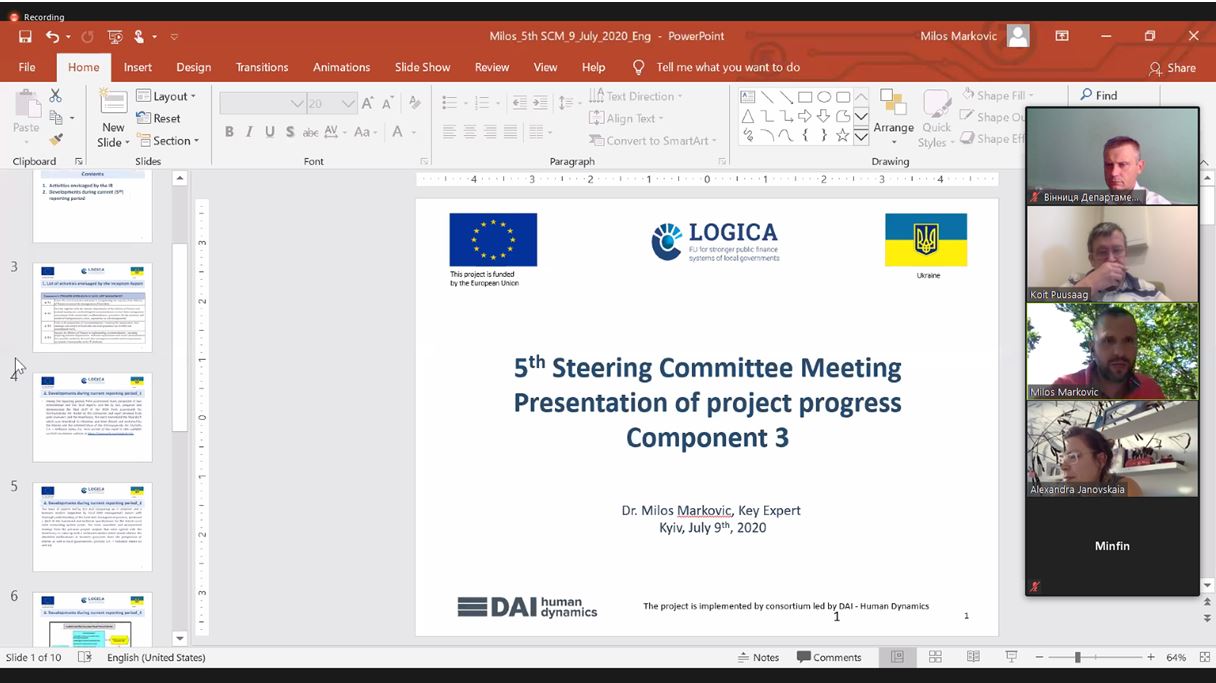Image resolution: width=1216 pixels, height=683 pixels.
Task: Switch to Reading View
Action: pyautogui.click(x=973, y=657)
